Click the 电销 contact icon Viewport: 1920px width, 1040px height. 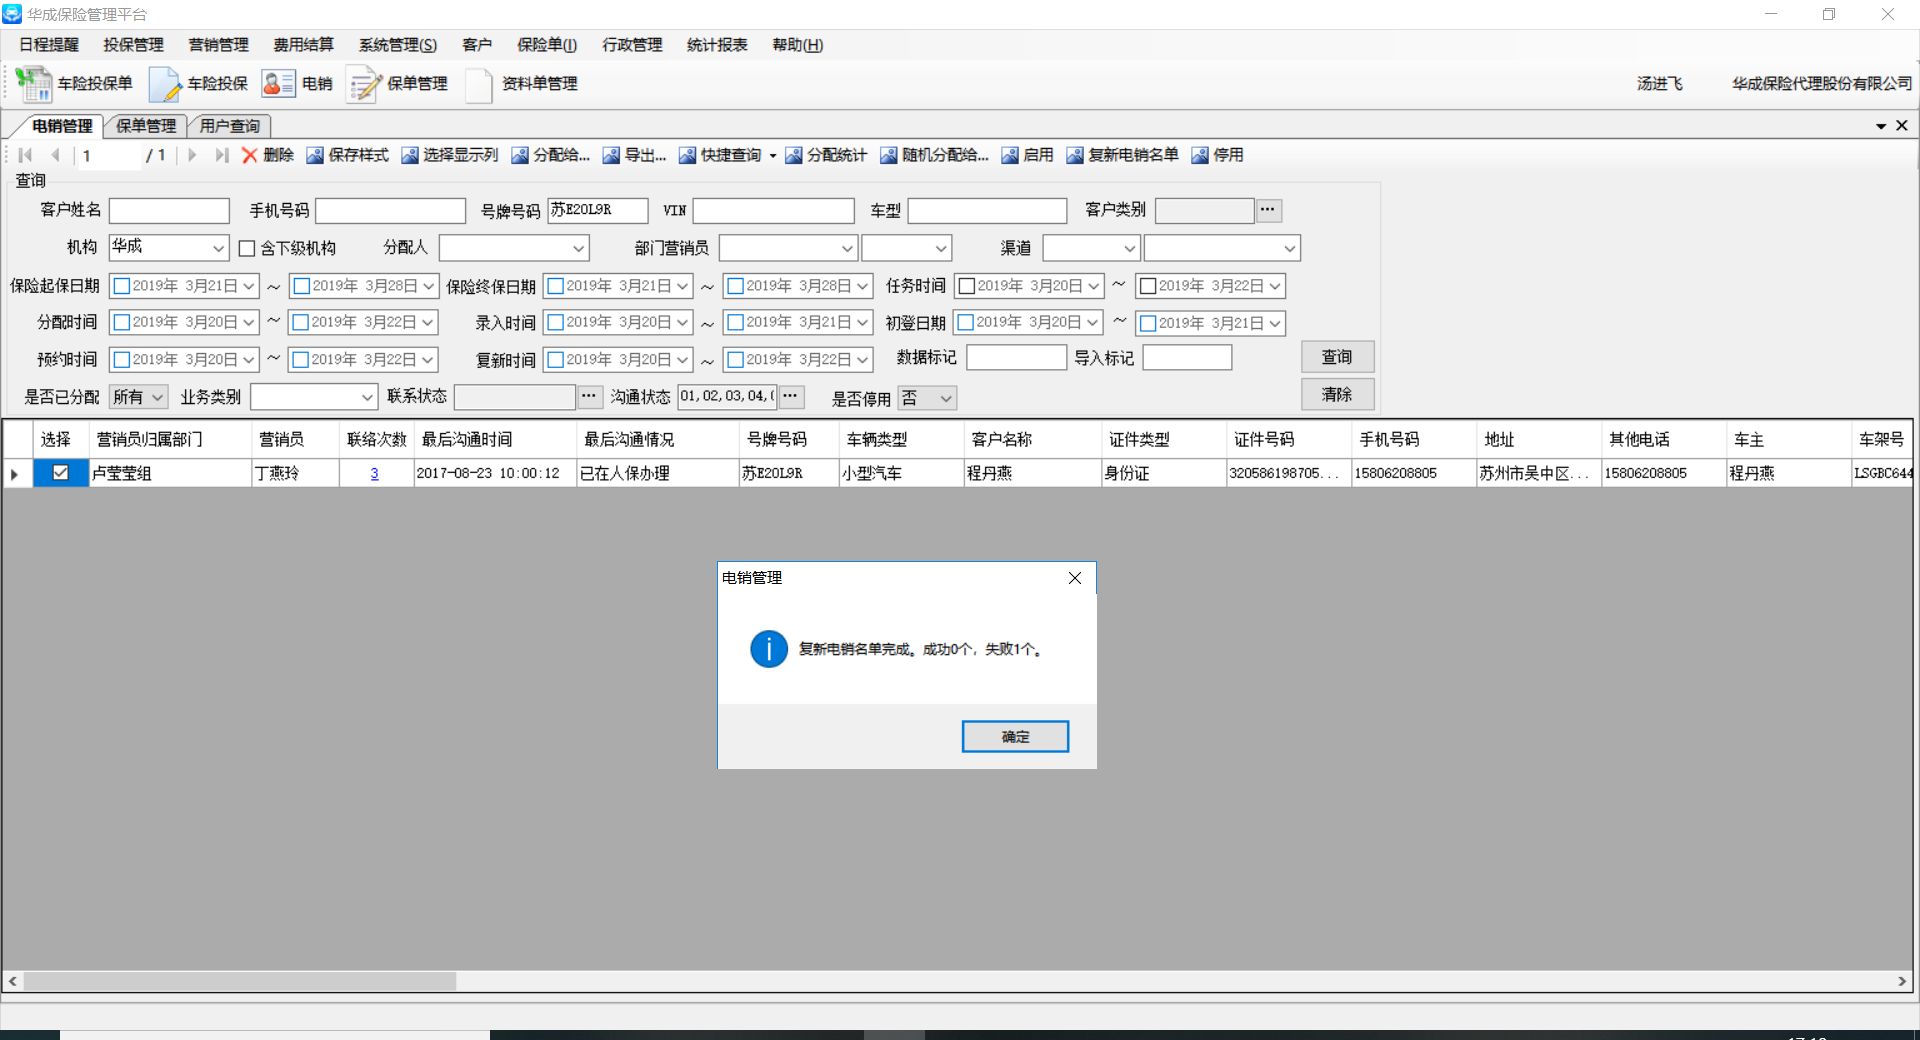[278, 84]
